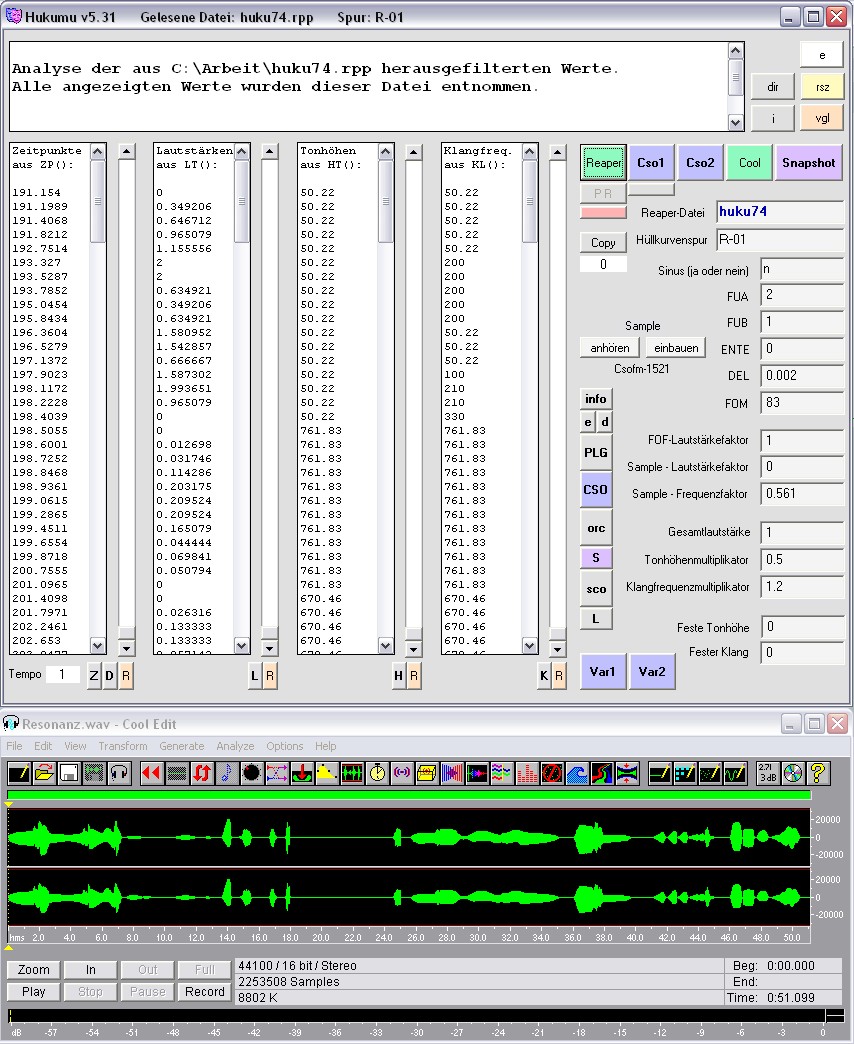The height and width of the screenshot is (1044, 854).
Task: Click the stopwatch Delay icon
Action: click(x=377, y=773)
